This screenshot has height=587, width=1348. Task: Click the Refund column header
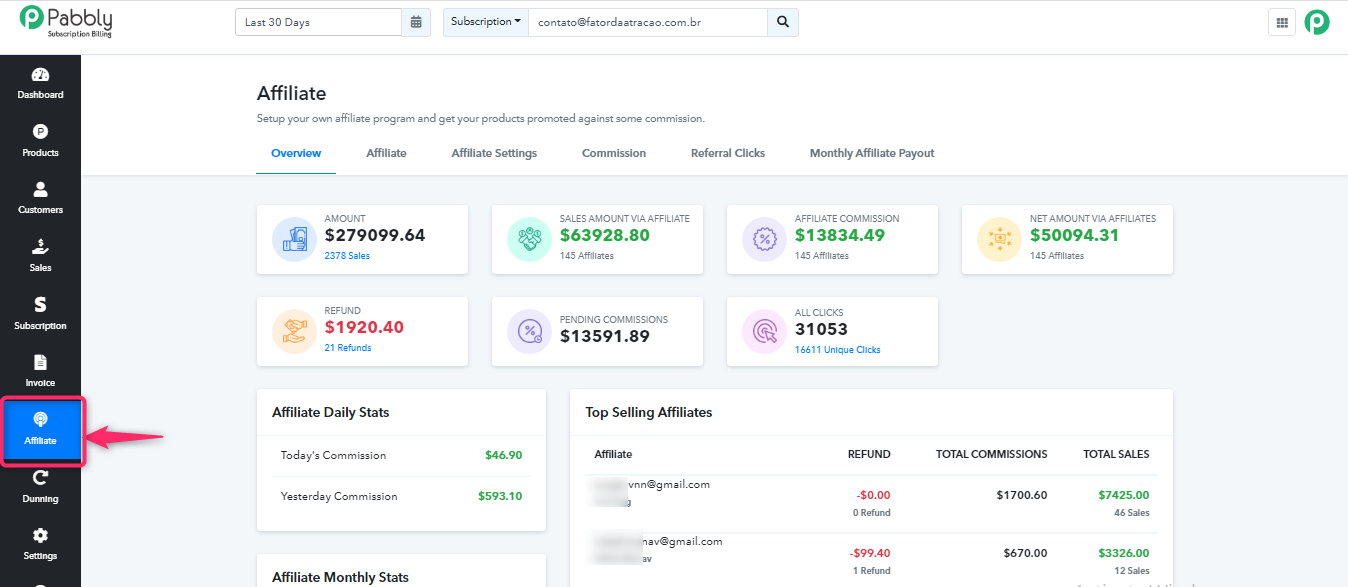point(869,454)
